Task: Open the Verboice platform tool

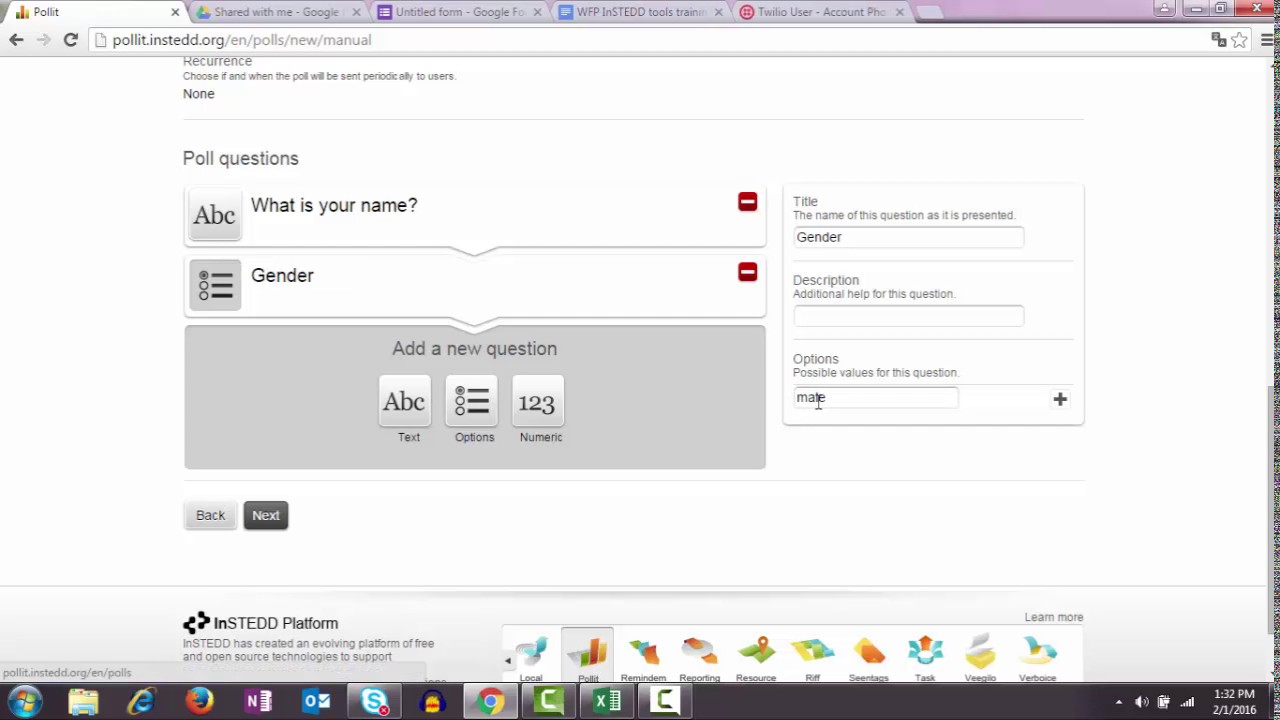Action: click(1037, 658)
